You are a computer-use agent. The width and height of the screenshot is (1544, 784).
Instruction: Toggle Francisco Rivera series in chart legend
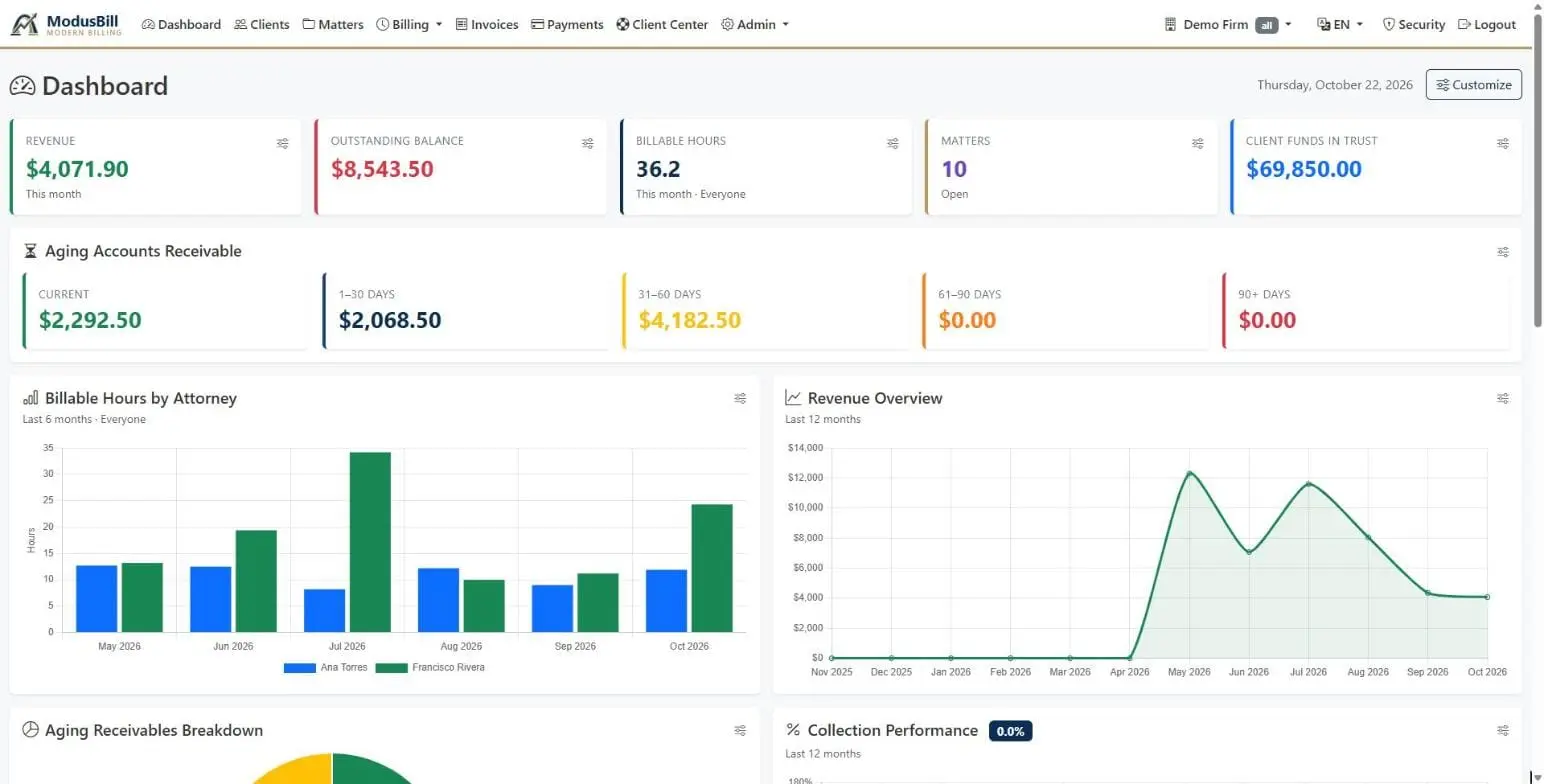[x=430, y=667]
